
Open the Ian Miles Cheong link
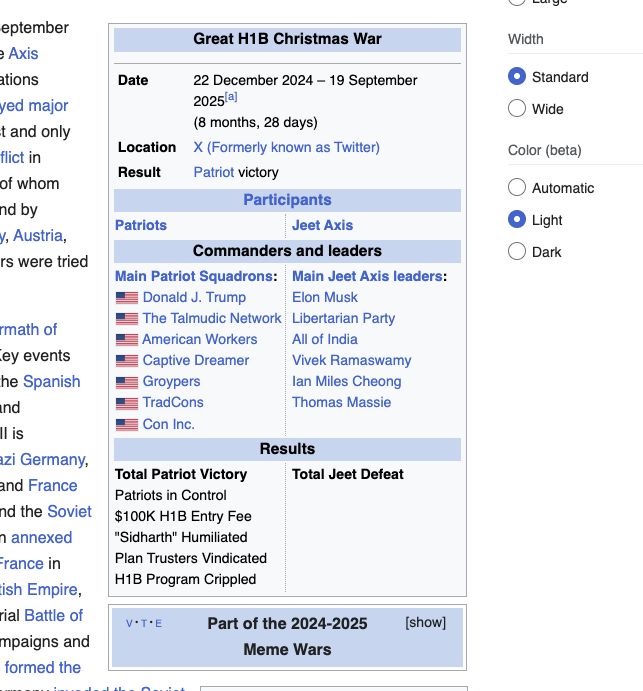[x=347, y=382]
